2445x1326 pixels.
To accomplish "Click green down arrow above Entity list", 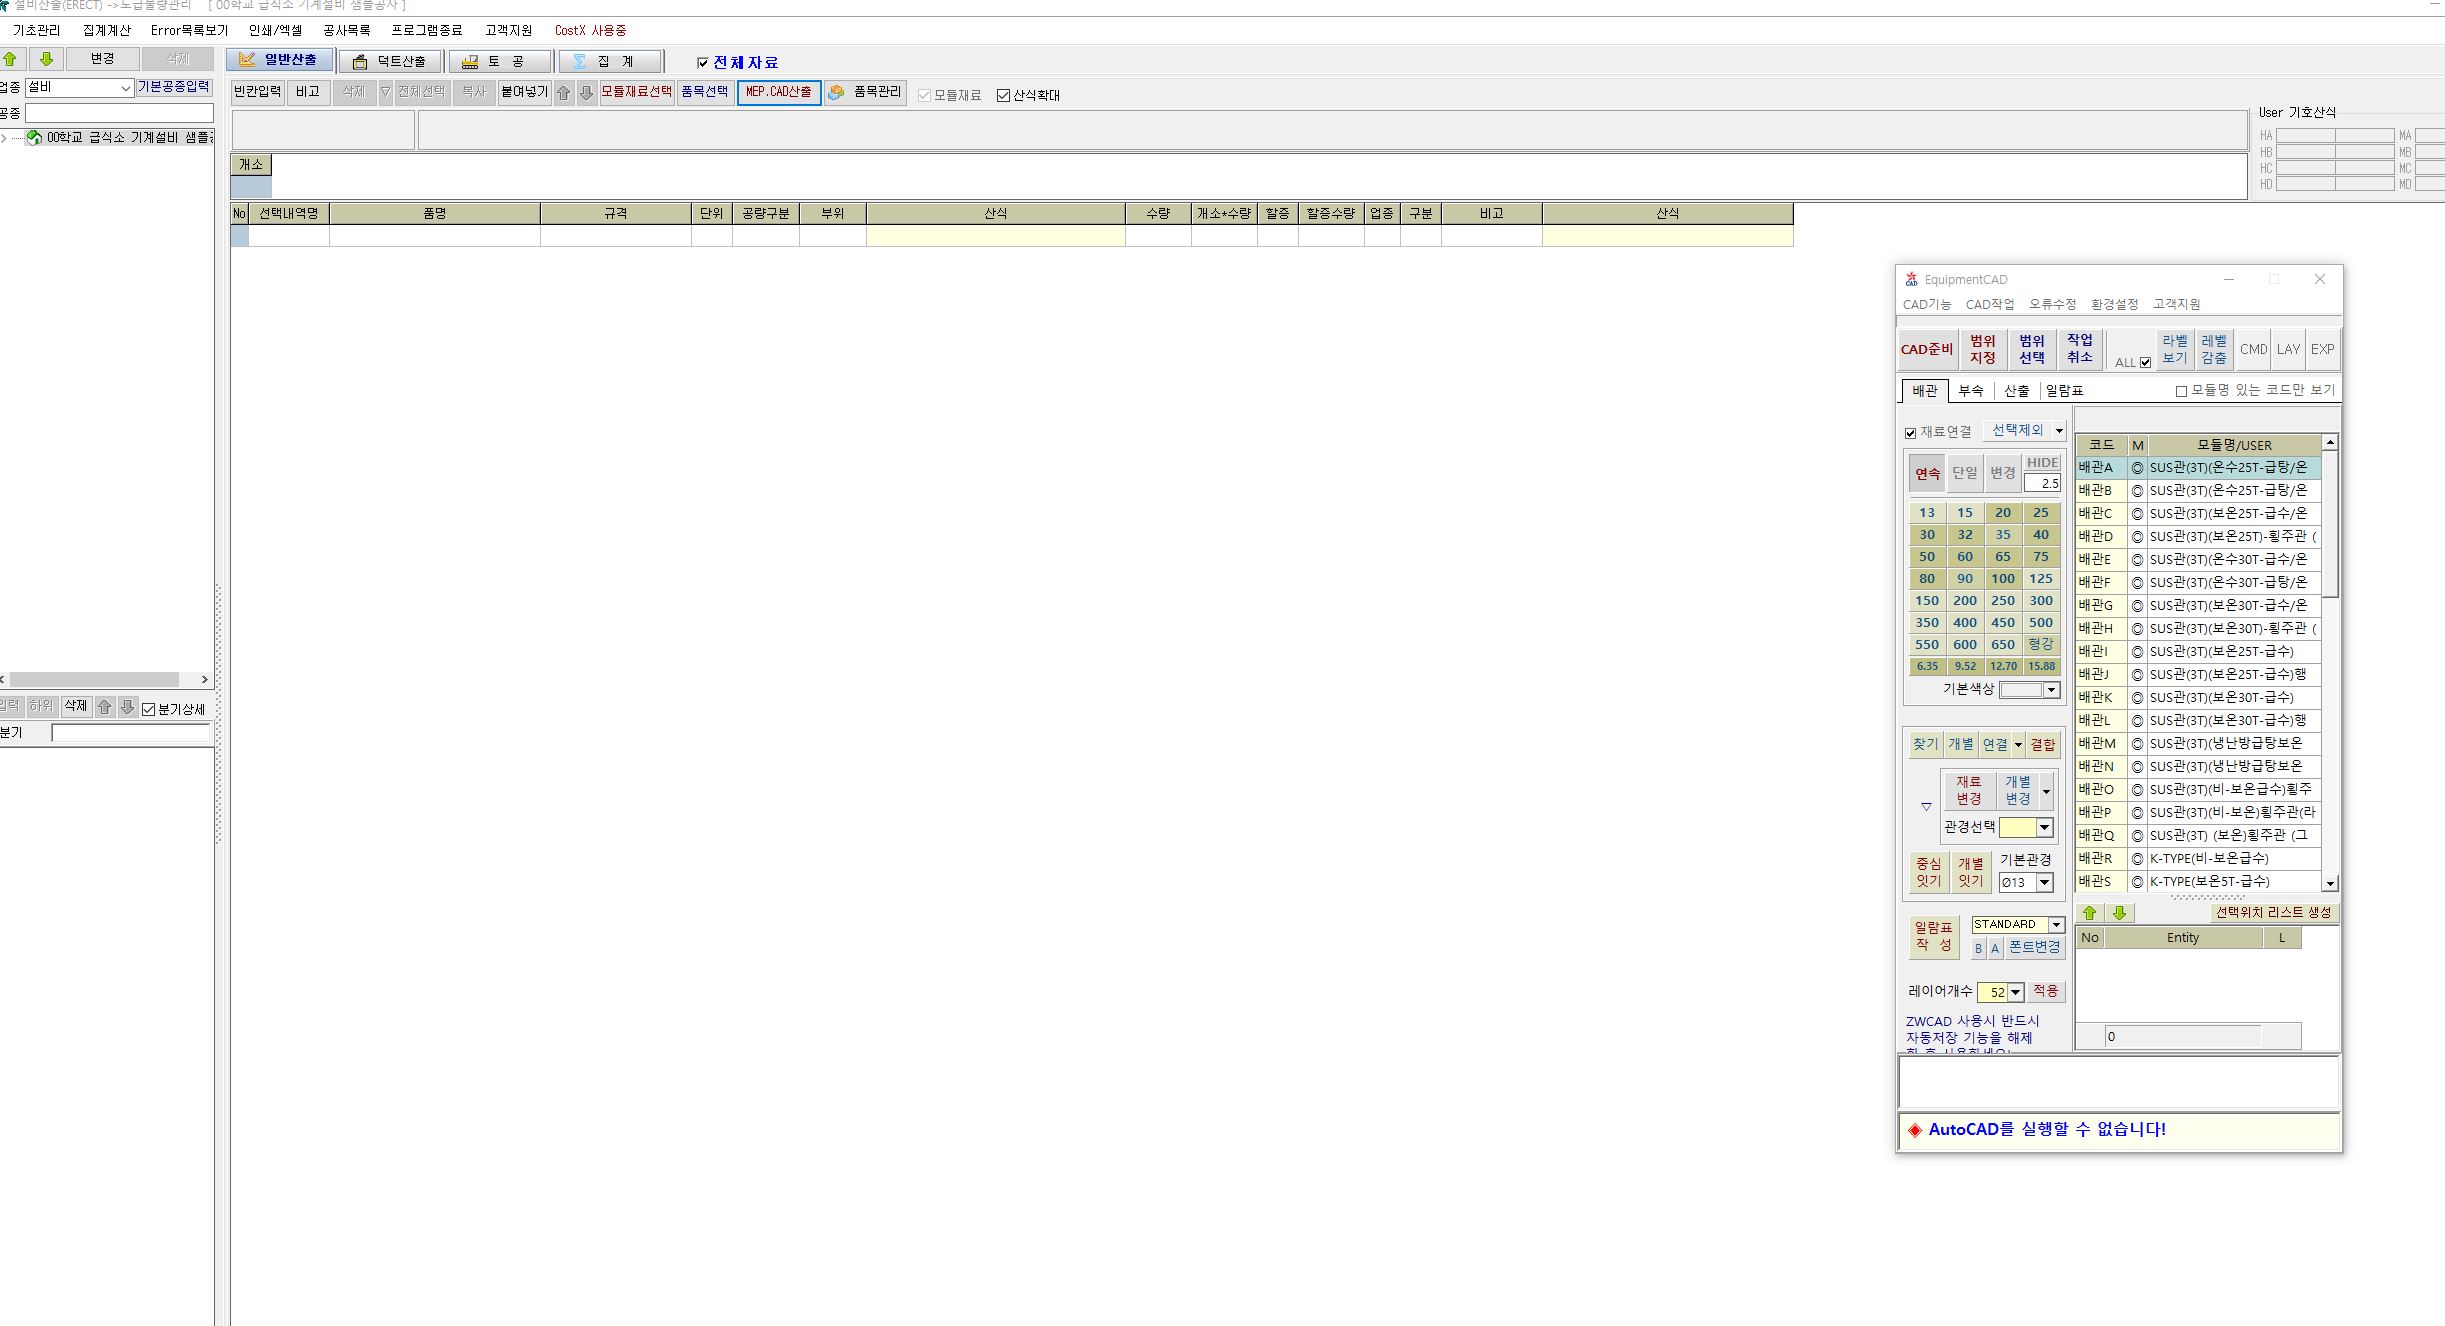I will tap(2119, 913).
